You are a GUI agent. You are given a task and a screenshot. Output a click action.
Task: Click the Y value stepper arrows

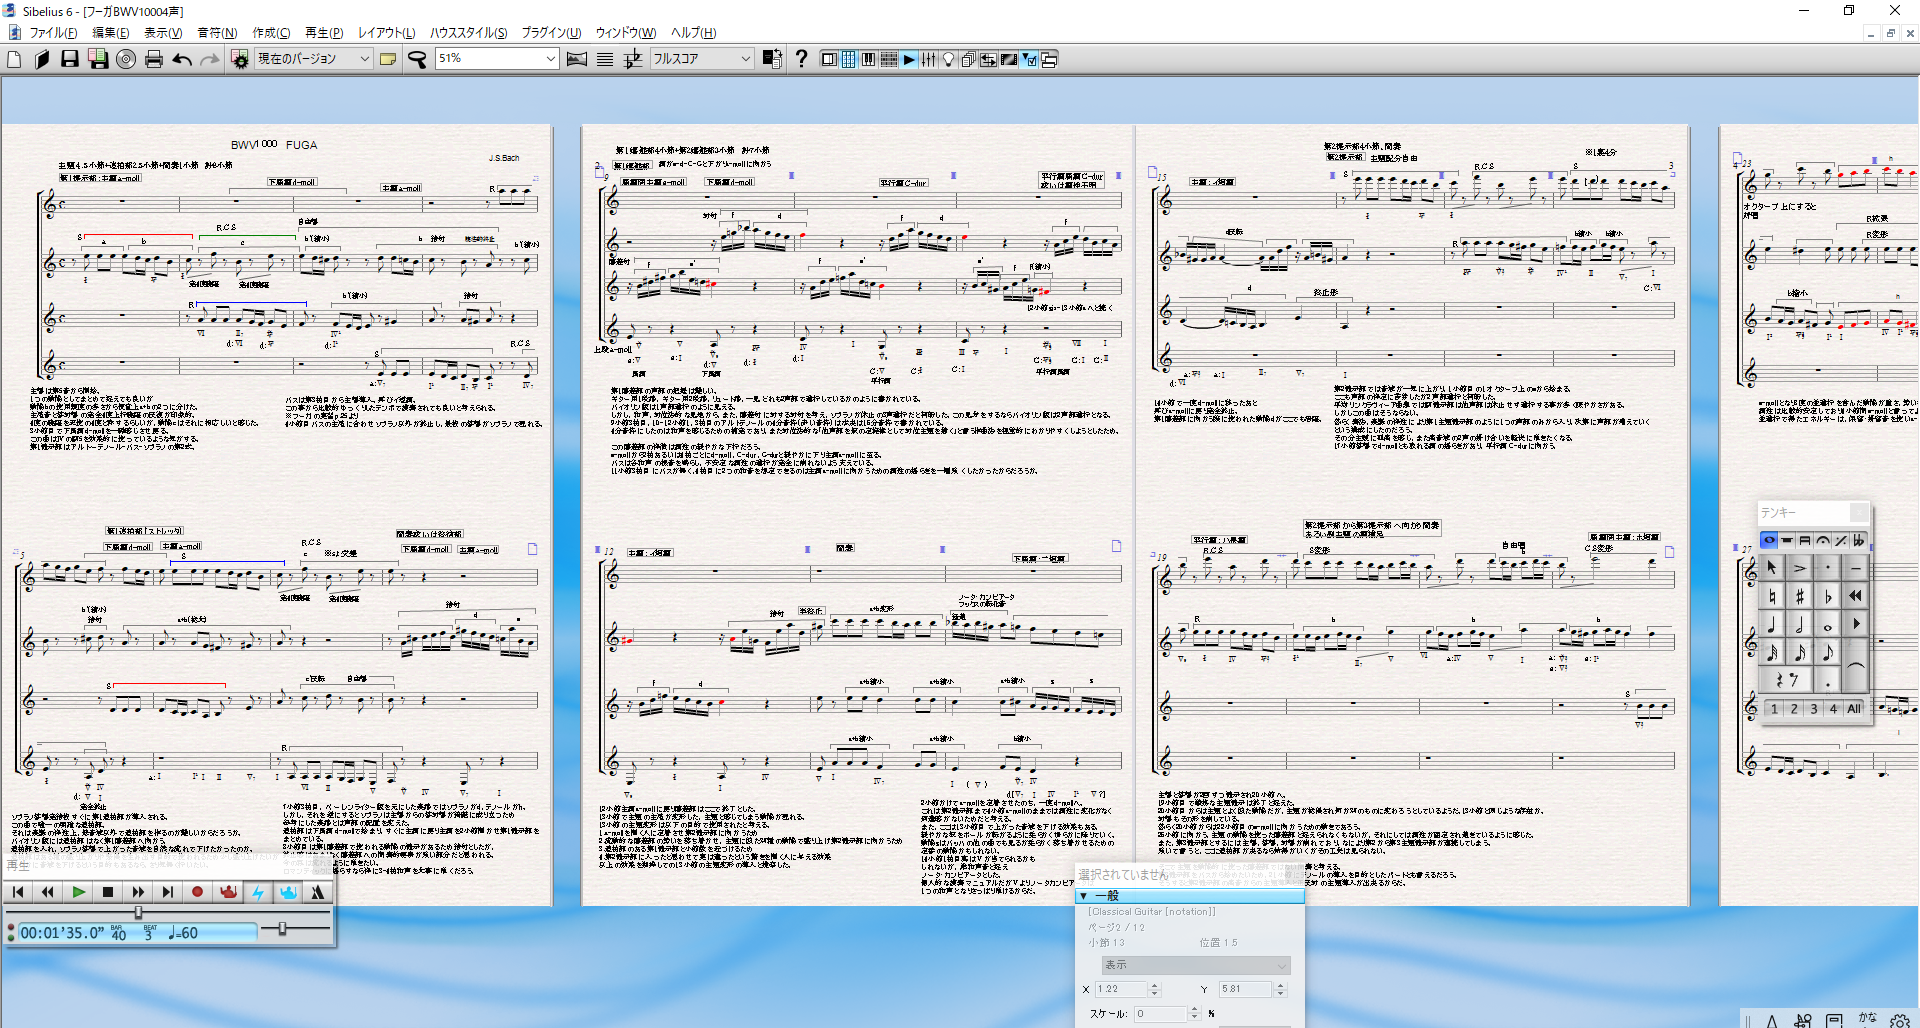click(x=1280, y=989)
